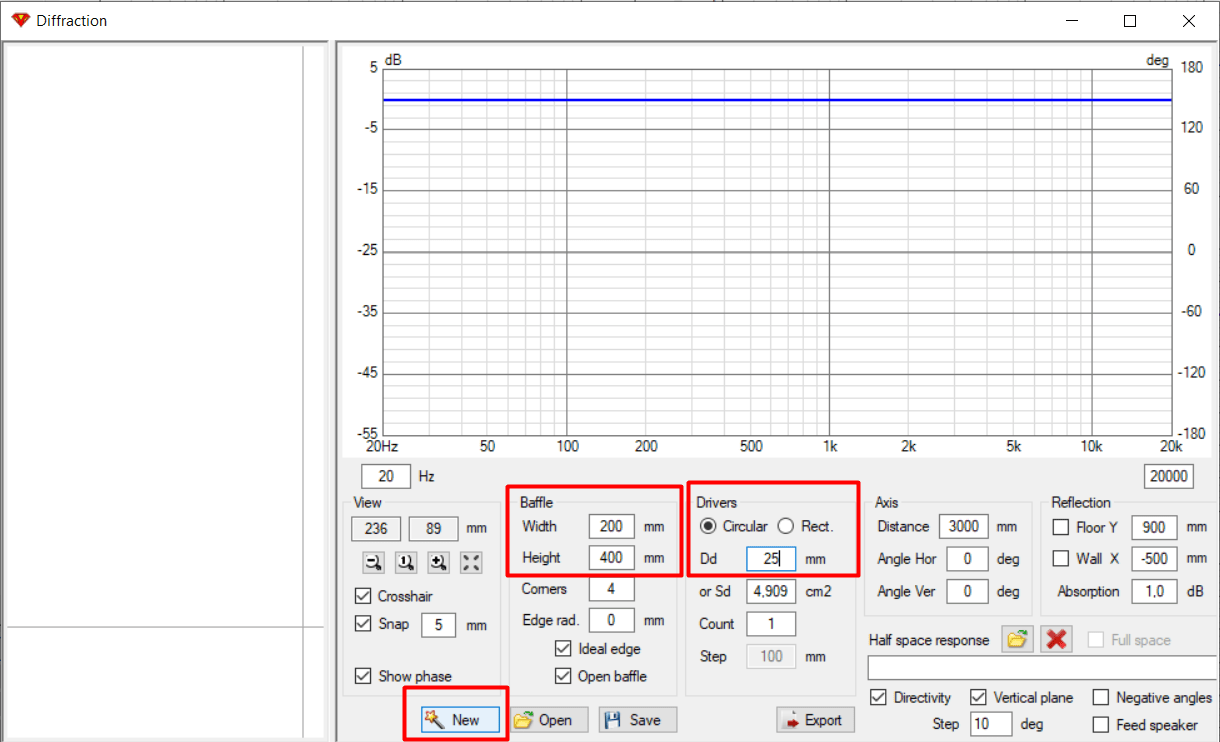Click the blue response curve on graph
The height and width of the screenshot is (742, 1220).
(777, 100)
